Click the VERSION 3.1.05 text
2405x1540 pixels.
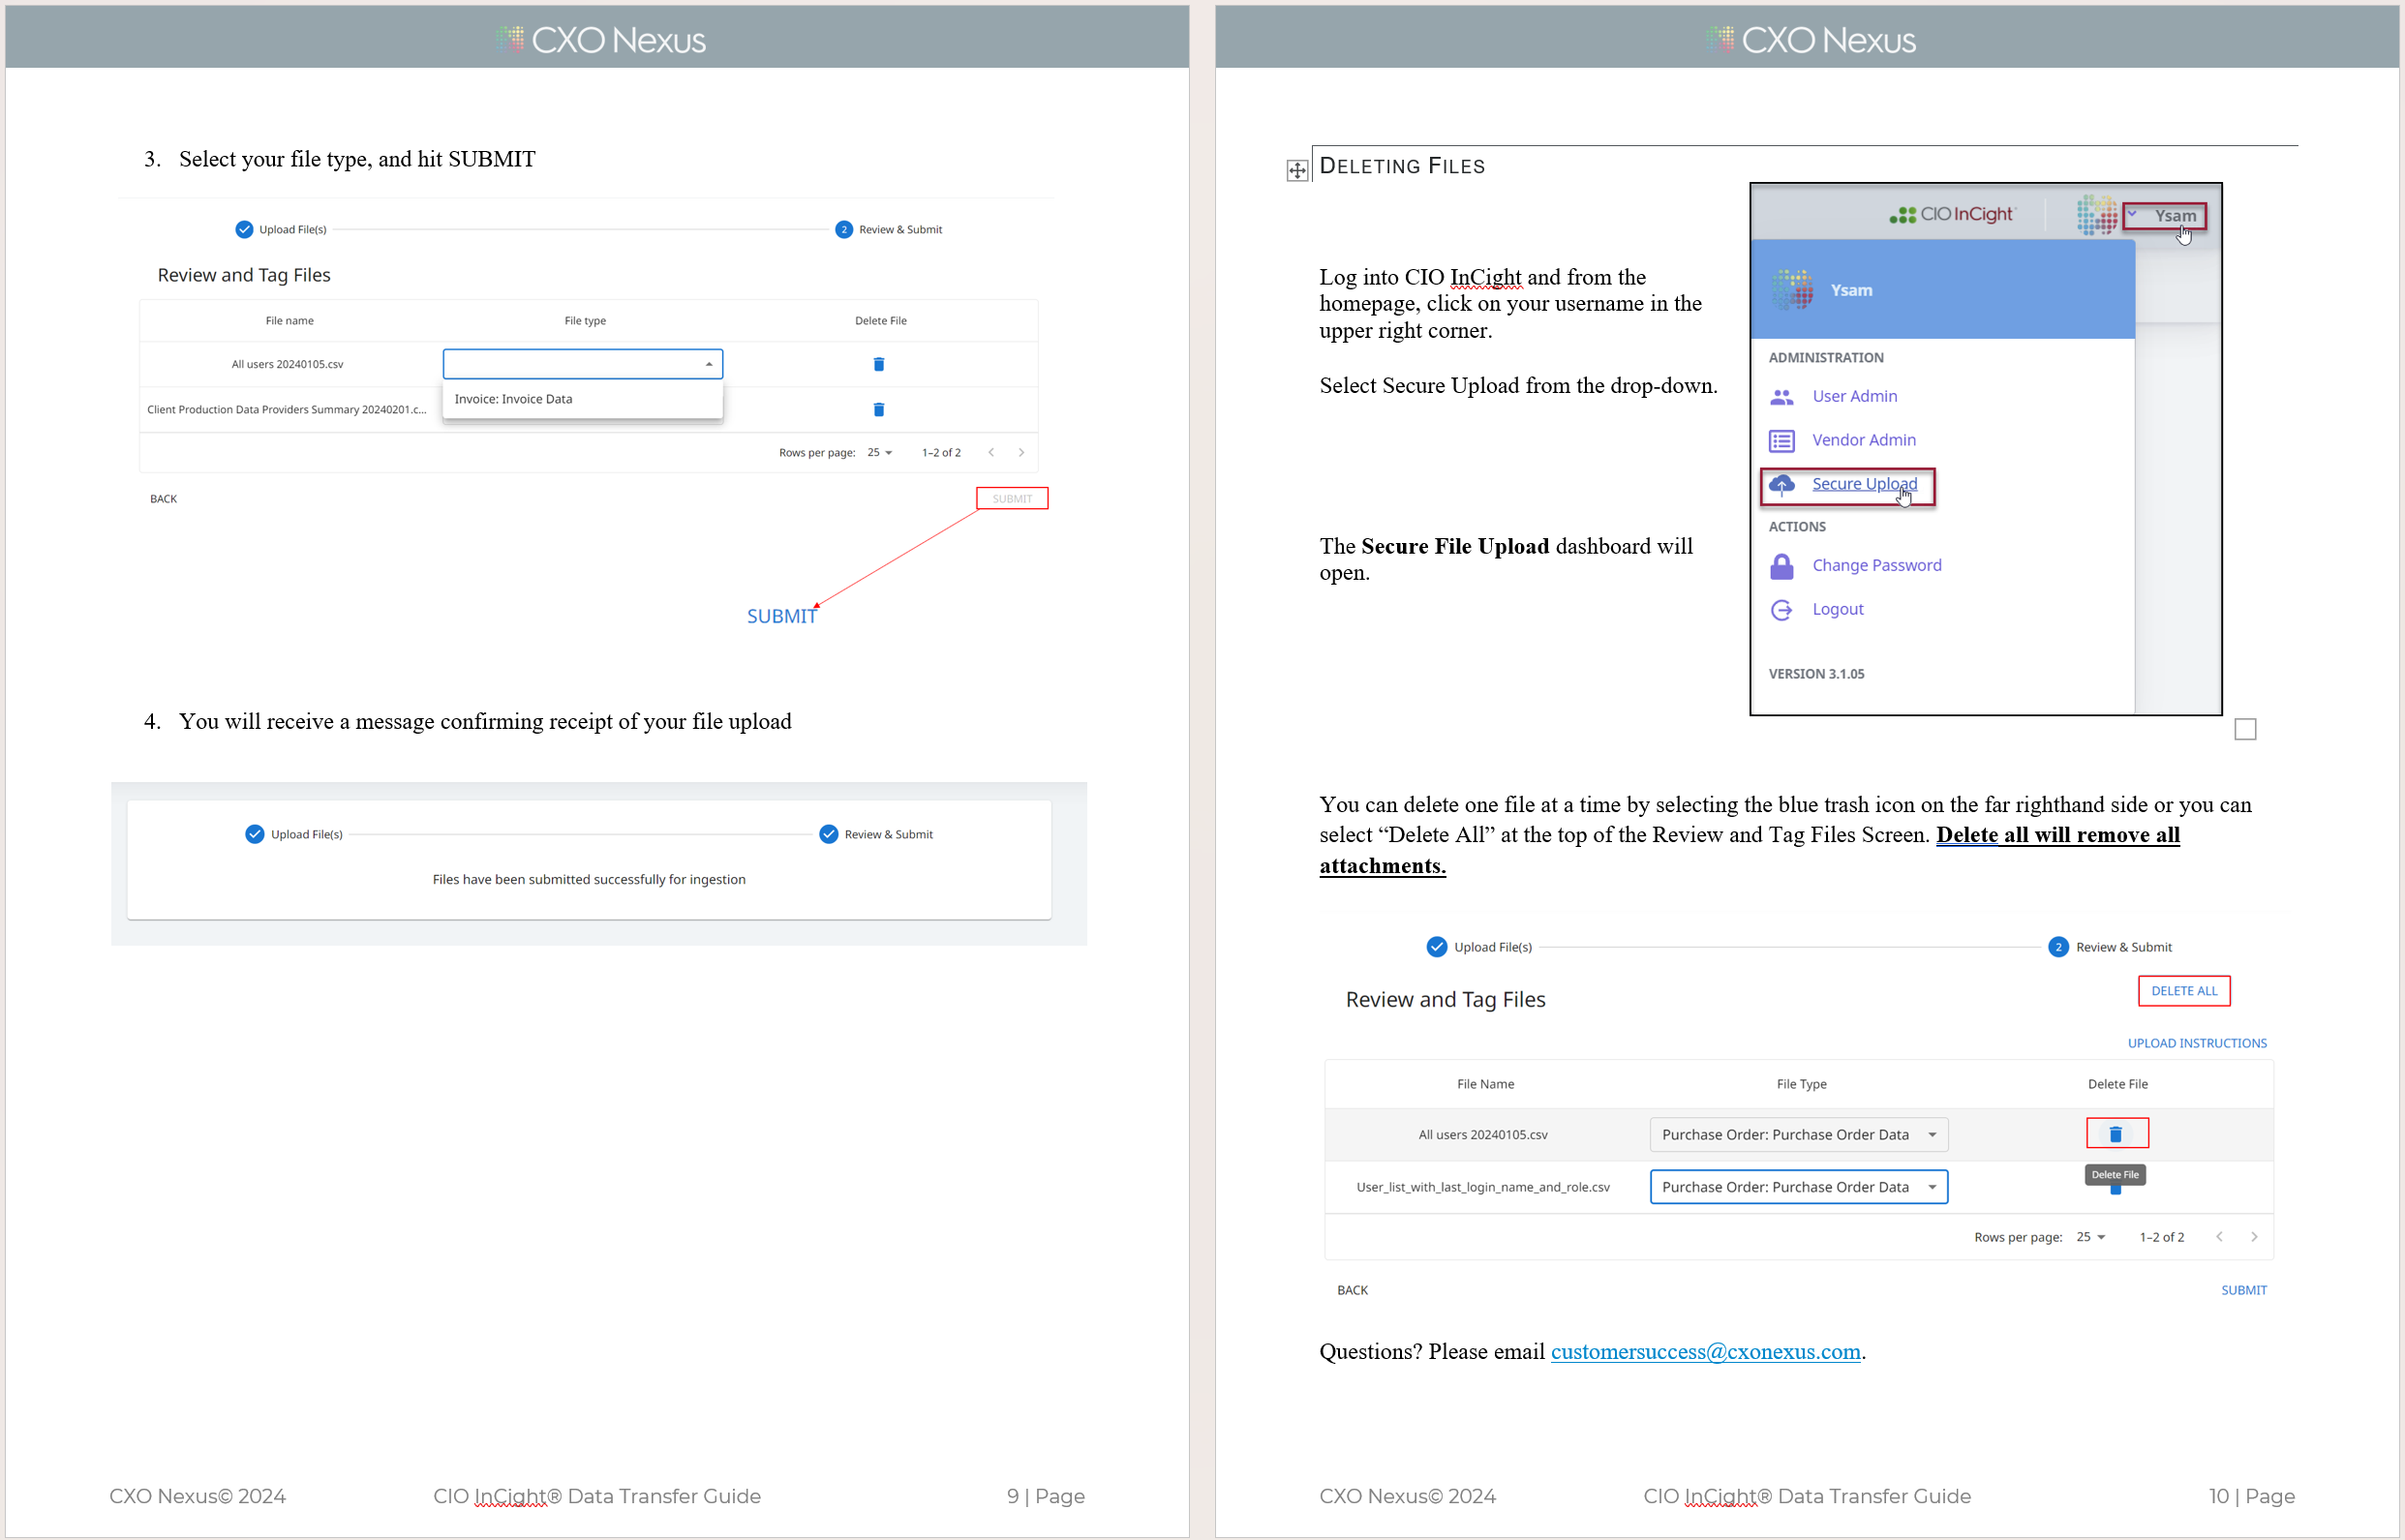pyautogui.click(x=1816, y=674)
